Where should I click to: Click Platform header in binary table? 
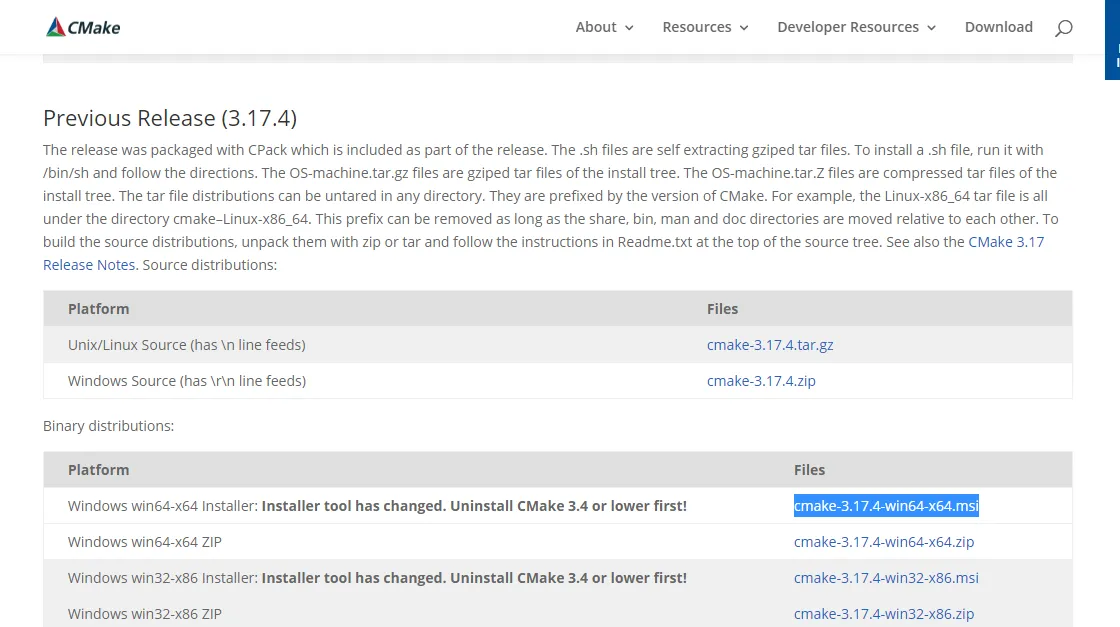(x=99, y=470)
